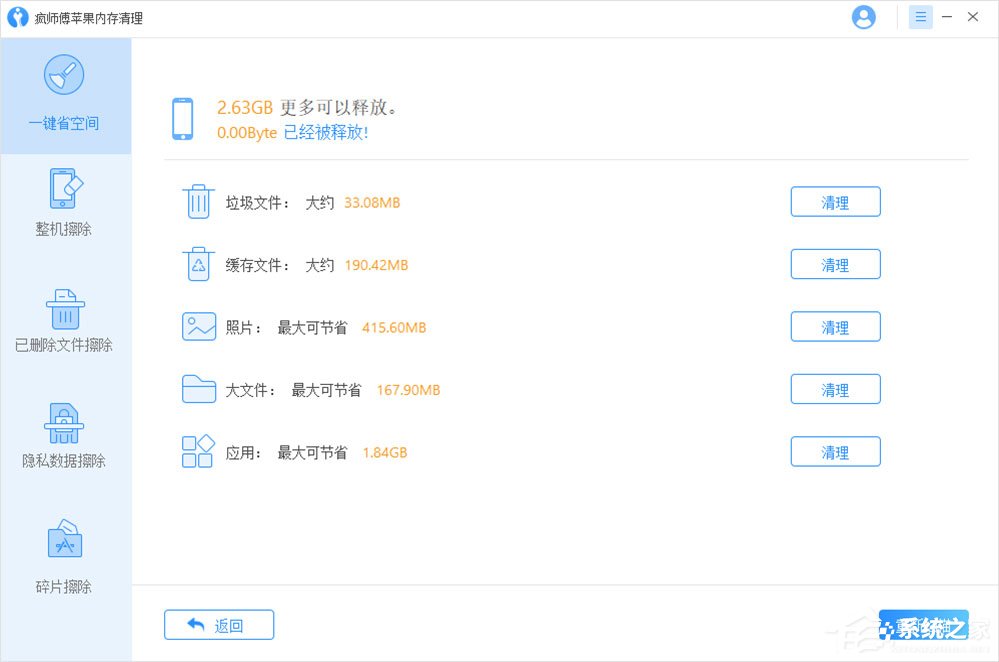
Task: Clean 垃圾文件 with its 清理 button
Action: point(835,201)
